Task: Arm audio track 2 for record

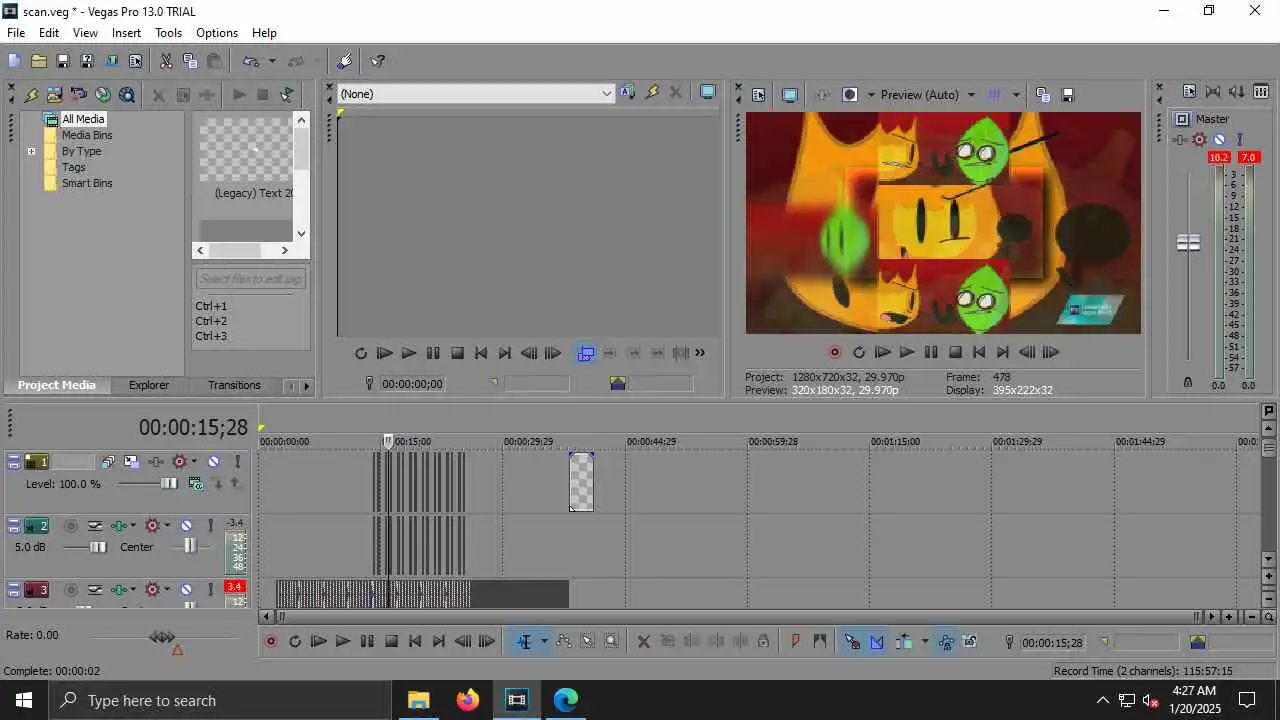Action: 70,526
